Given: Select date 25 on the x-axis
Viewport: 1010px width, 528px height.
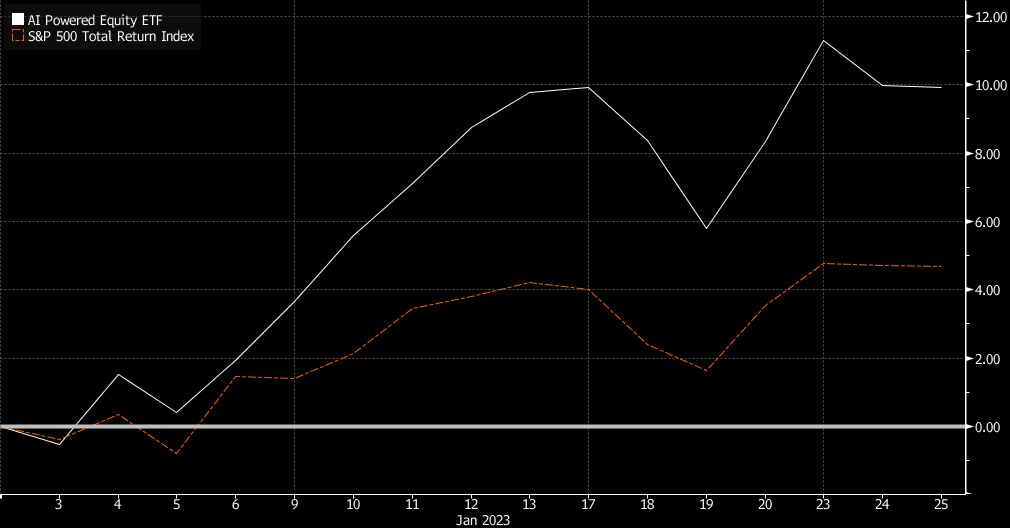Looking at the screenshot, I should point(941,505).
